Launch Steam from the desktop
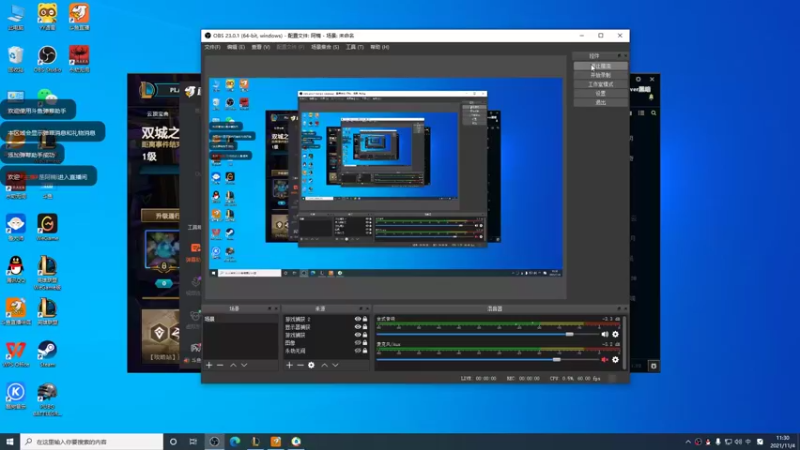This screenshot has width=800, height=450. coord(47,354)
